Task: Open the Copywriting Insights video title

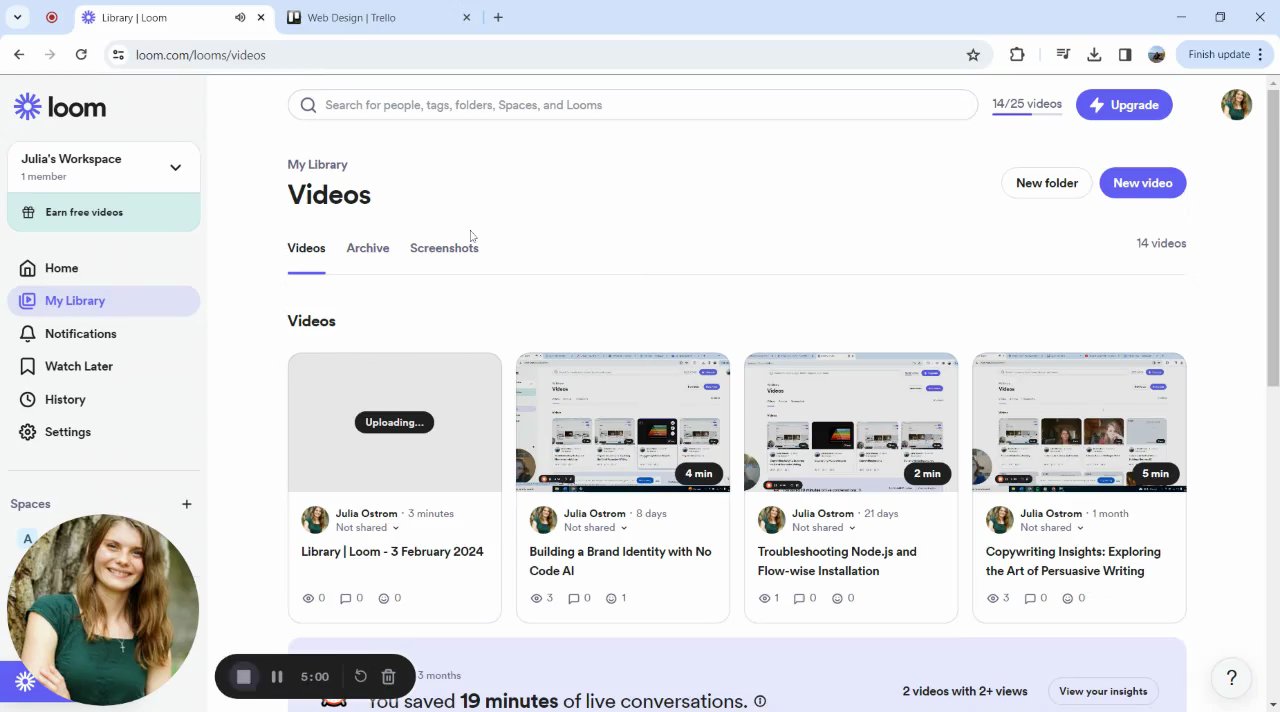Action: (x=1073, y=561)
